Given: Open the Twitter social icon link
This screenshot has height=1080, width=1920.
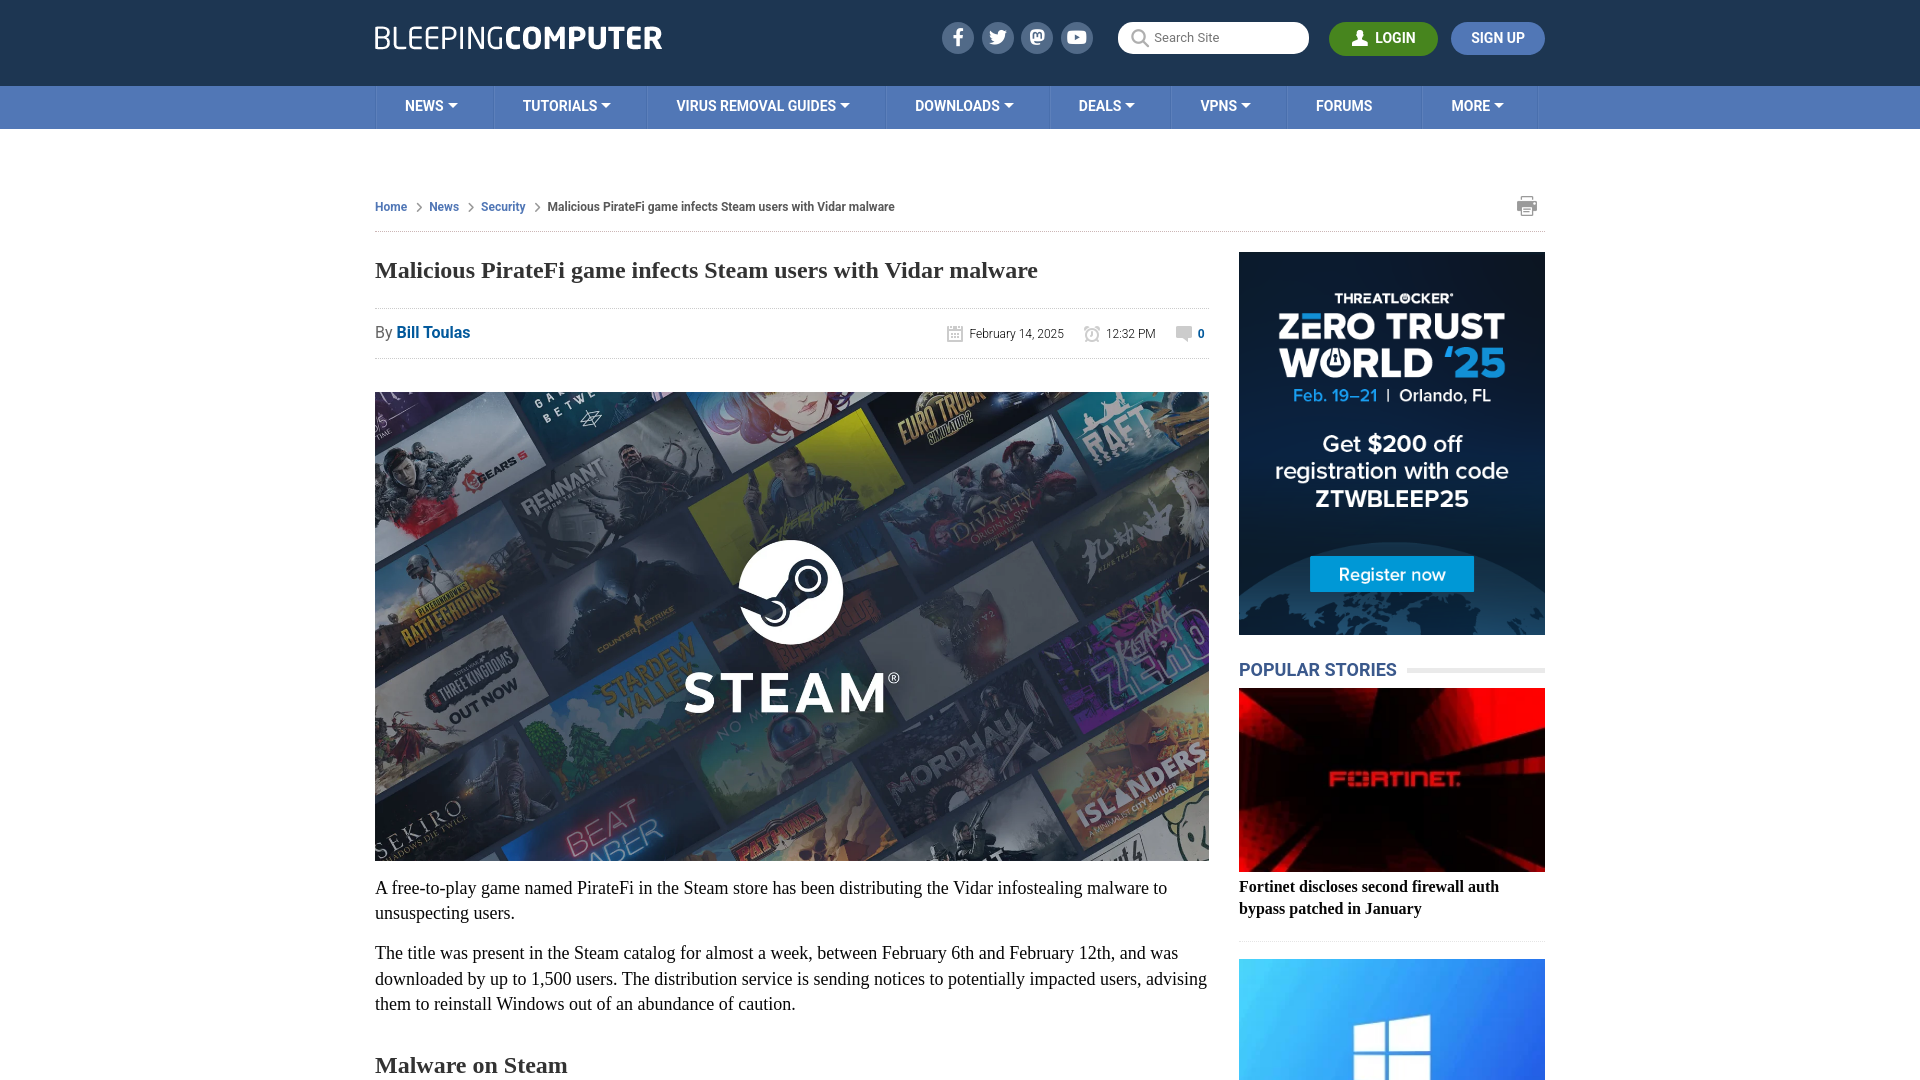Looking at the screenshot, I should point(997,37).
